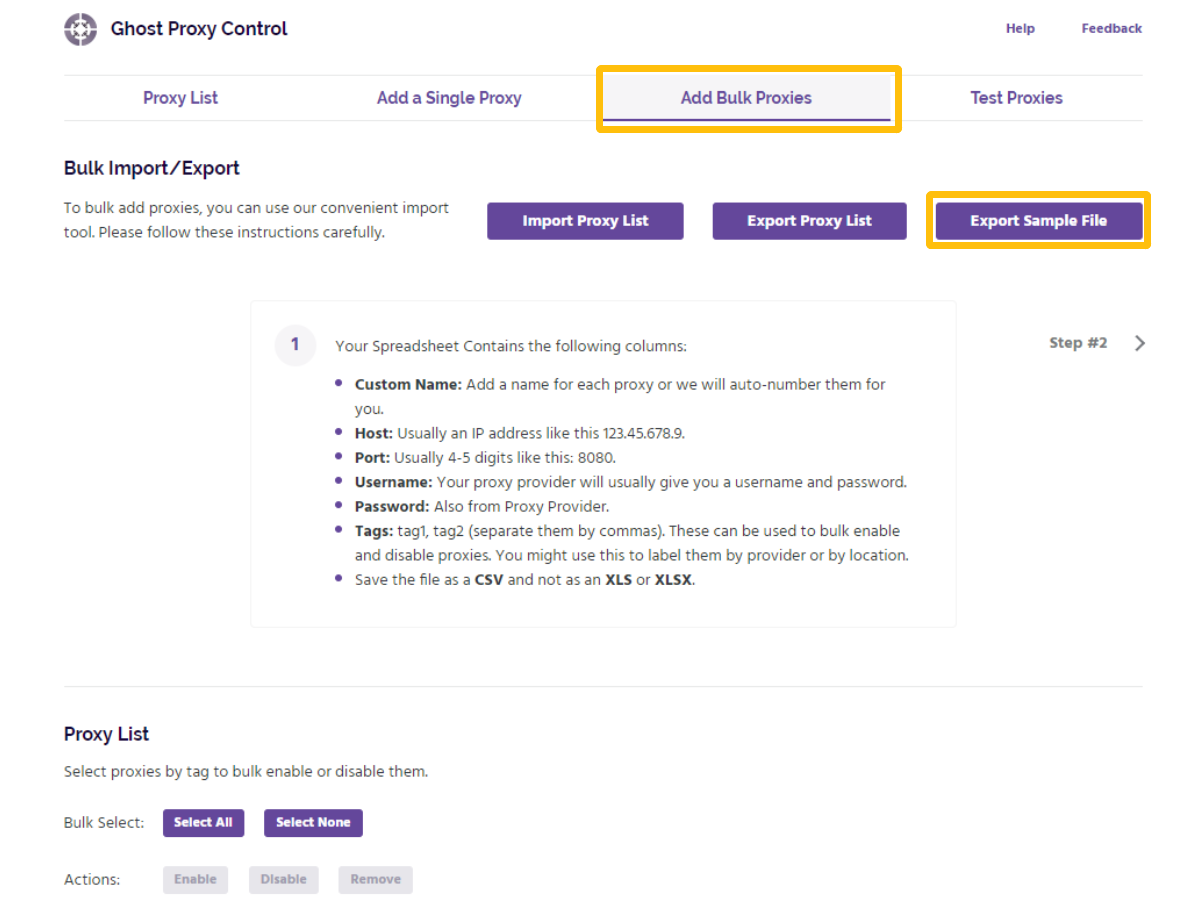Open the Feedback link
Viewport: 1199px width, 905px height.
pyautogui.click(x=1111, y=29)
